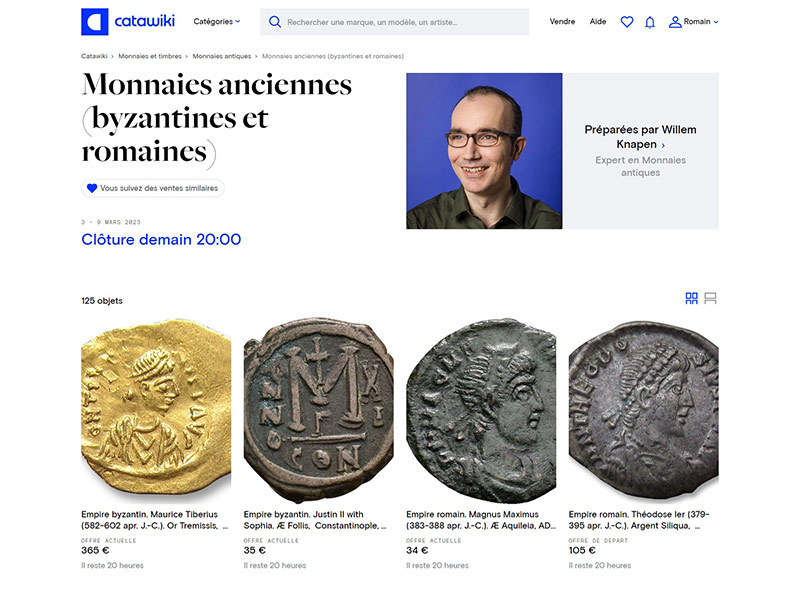Open the Aide menu item

click(x=598, y=22)
